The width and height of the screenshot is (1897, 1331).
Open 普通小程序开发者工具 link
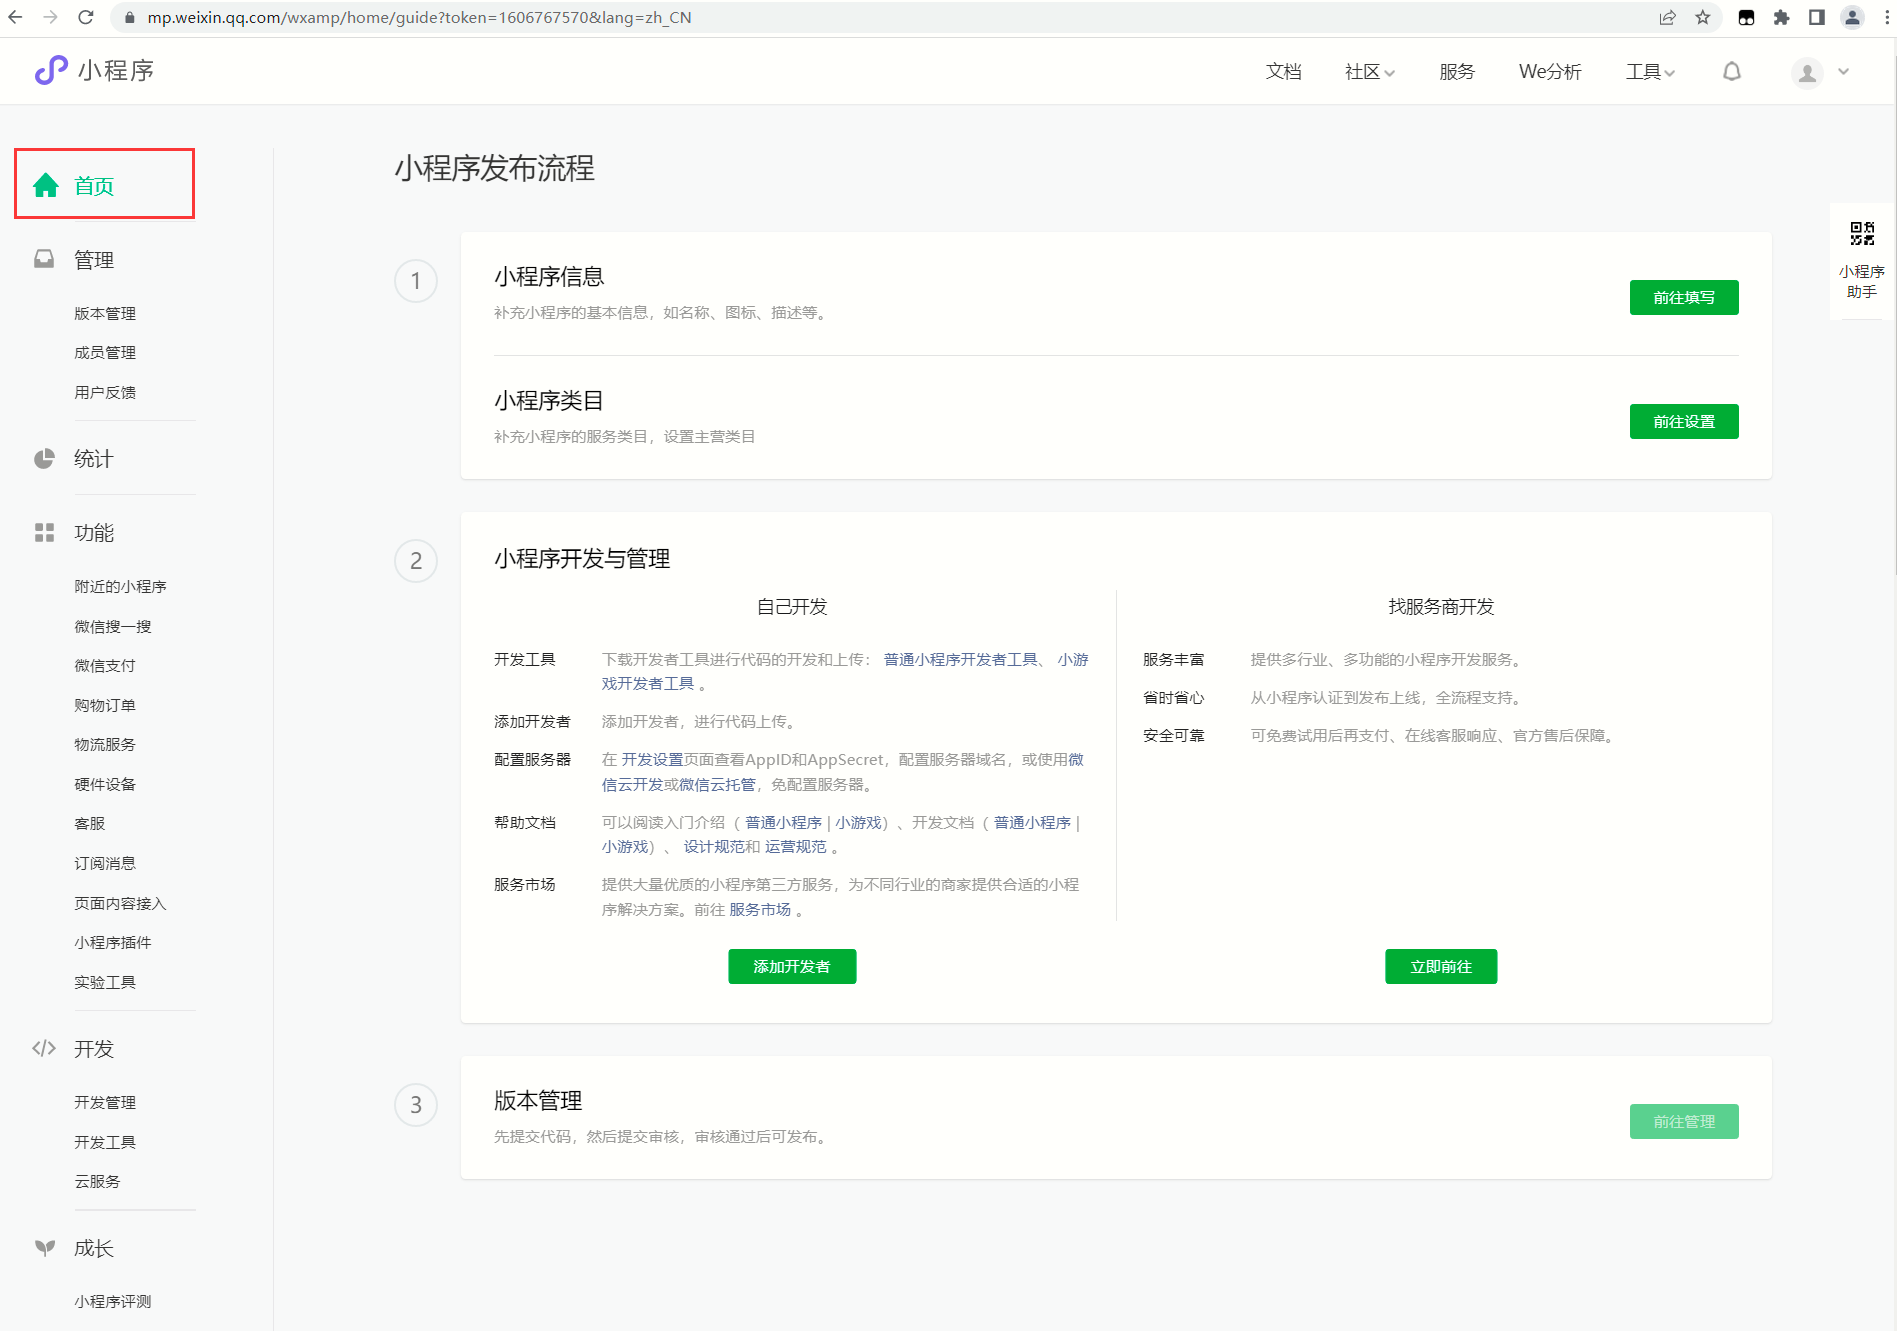point(960,659)
